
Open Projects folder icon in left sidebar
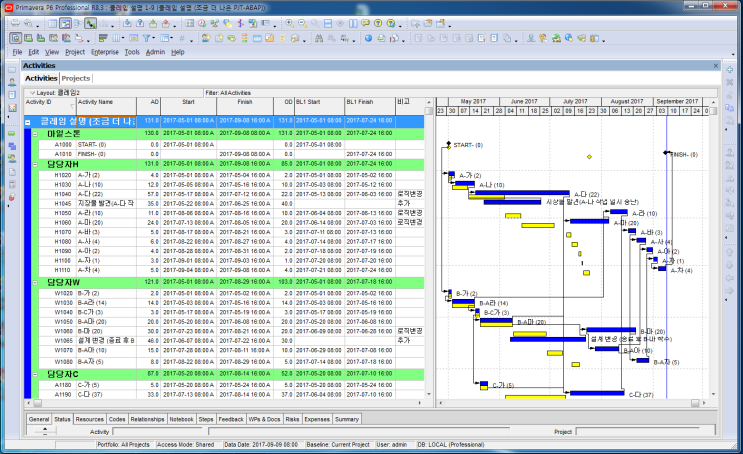click(12, 70)
